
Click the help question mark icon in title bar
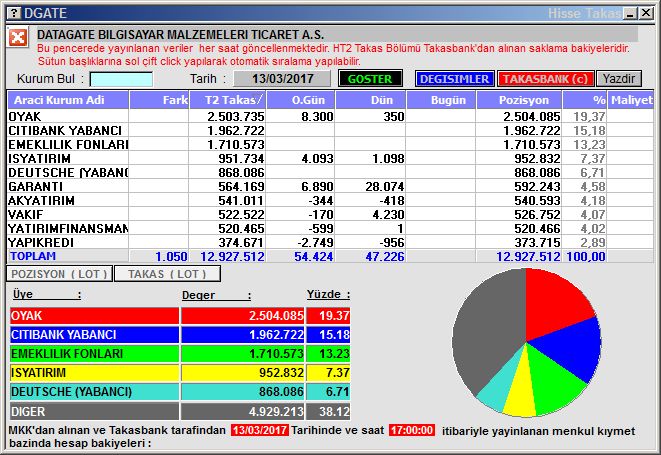pyautogui.click(x=14, y=13)
